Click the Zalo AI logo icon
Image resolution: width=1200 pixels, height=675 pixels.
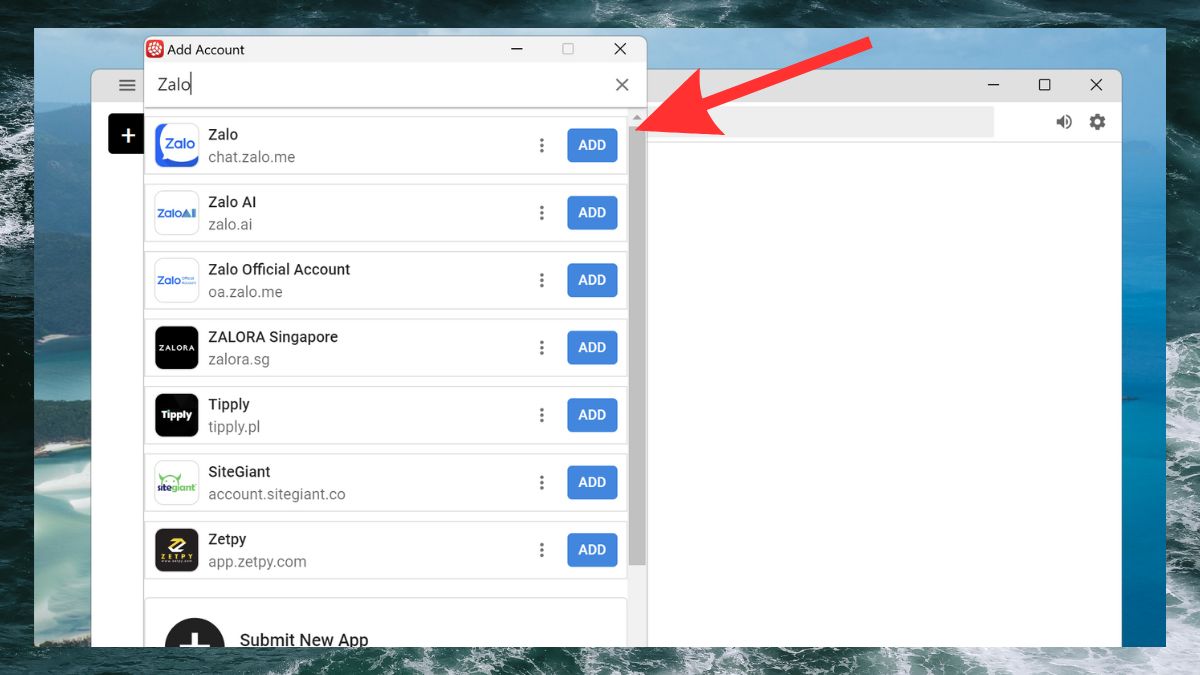pyautogui.click(x=177, y=213)
